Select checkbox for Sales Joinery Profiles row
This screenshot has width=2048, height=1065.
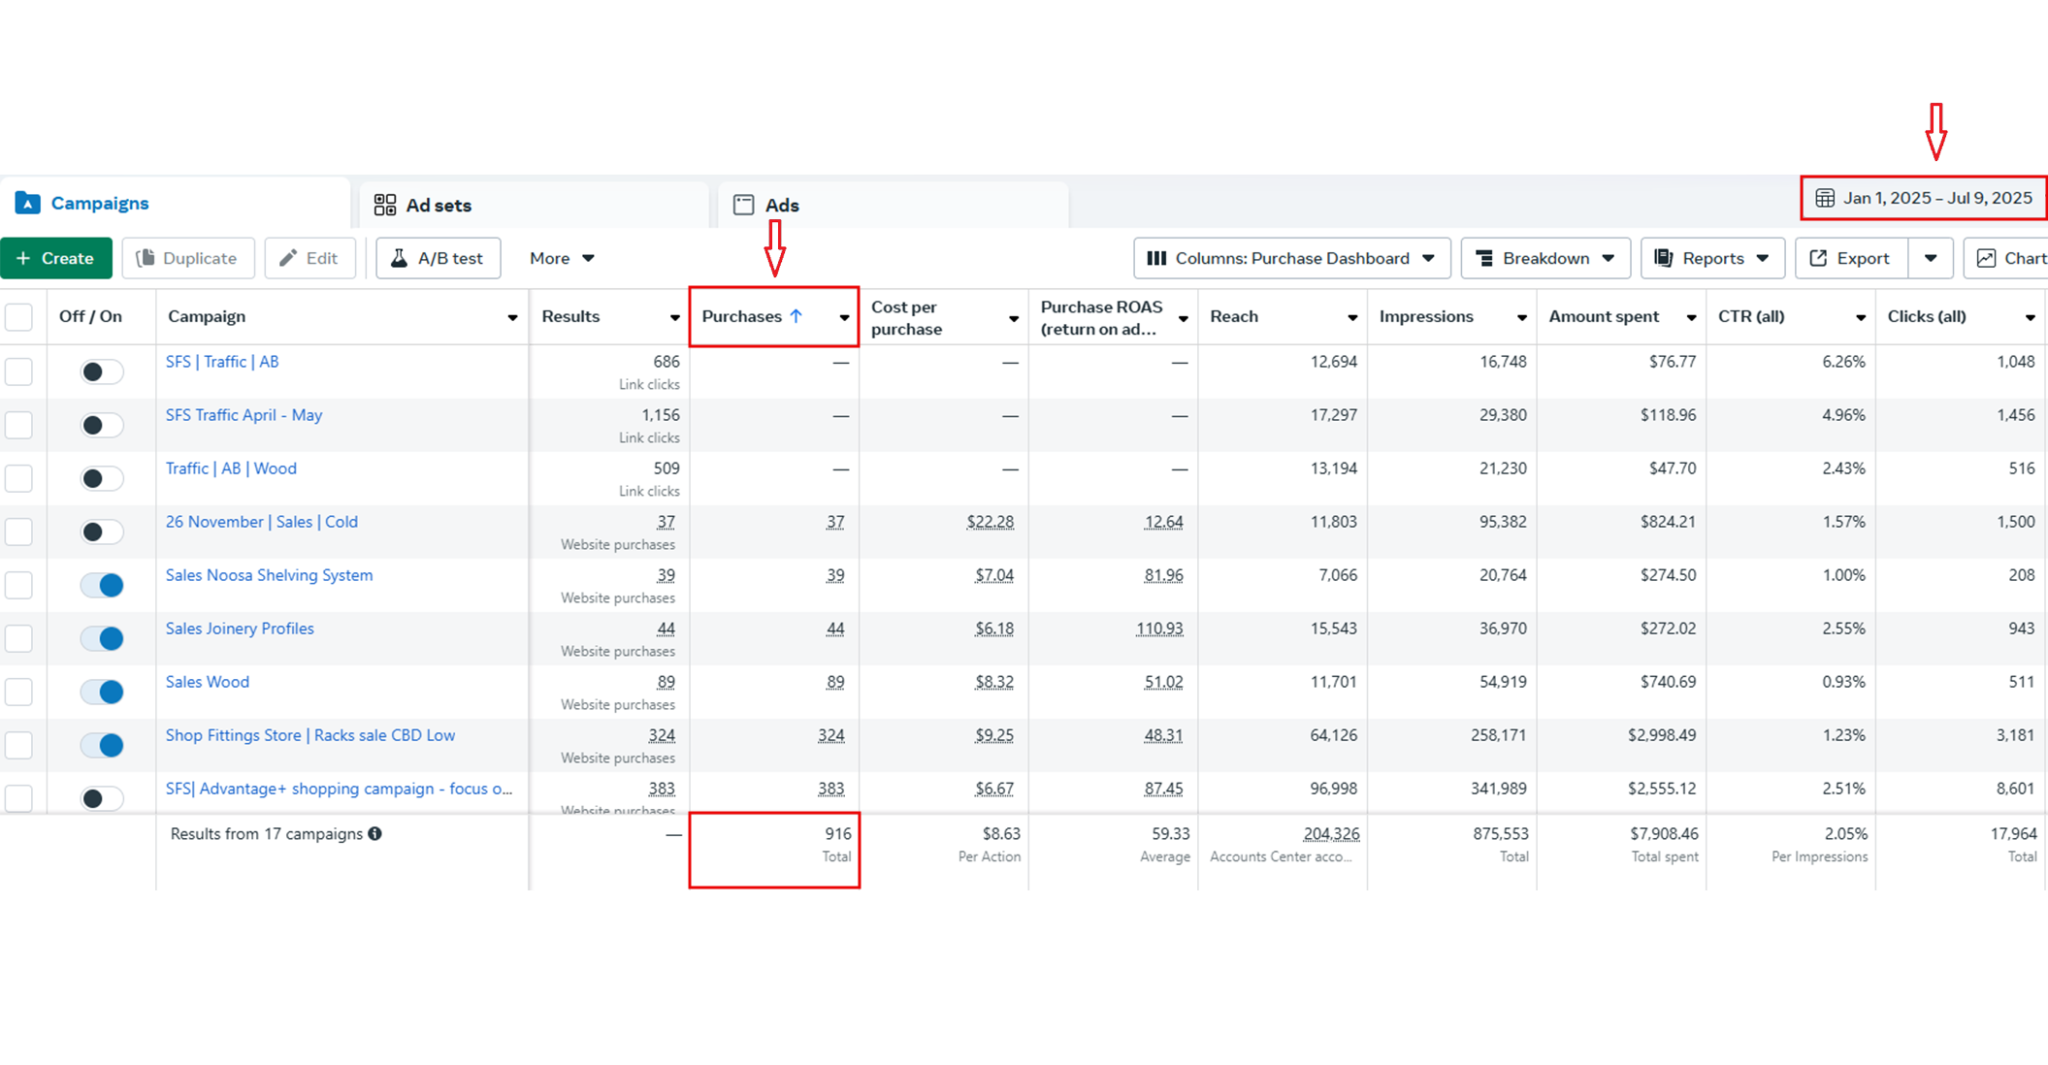[19, 638]
